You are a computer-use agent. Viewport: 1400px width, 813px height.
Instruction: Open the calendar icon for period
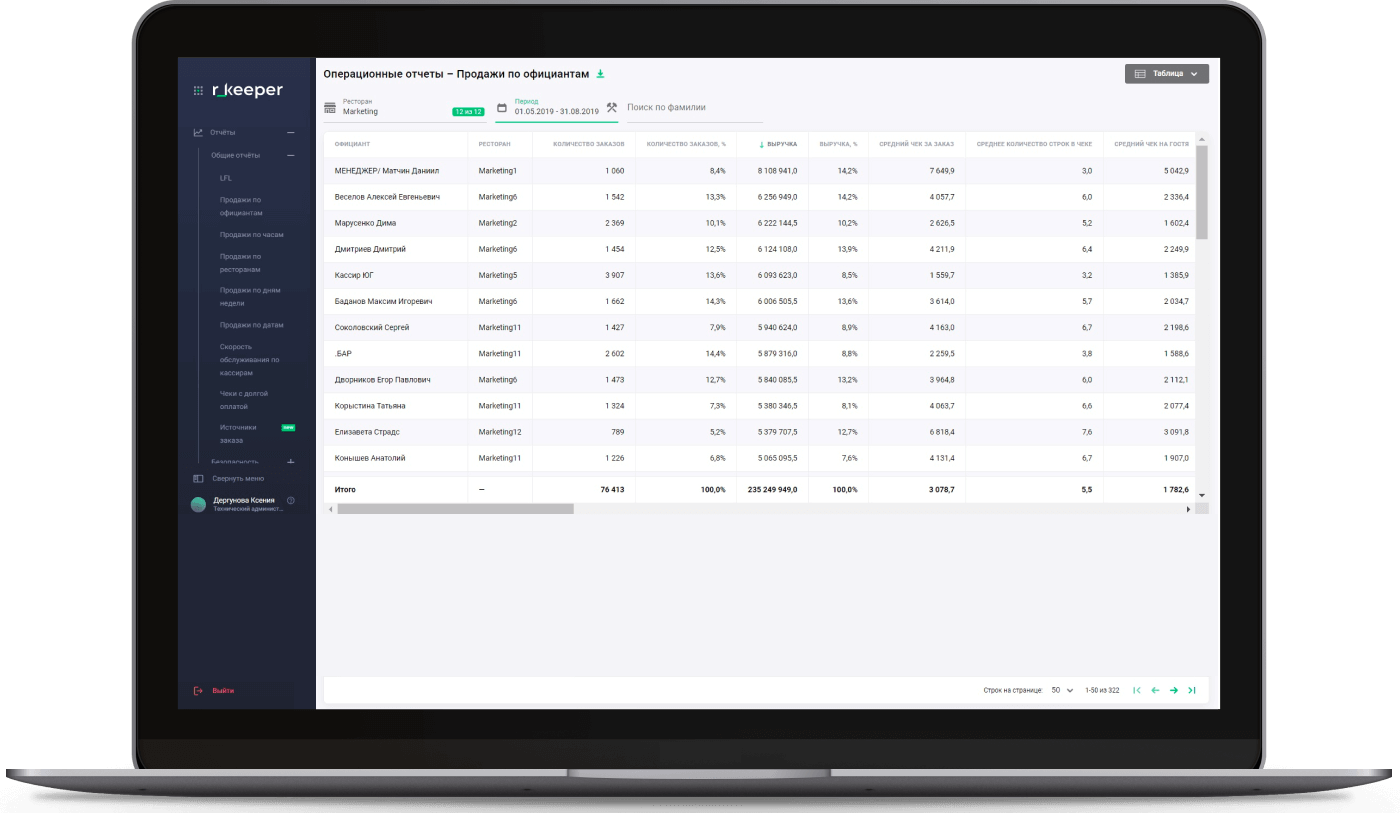point(502,107)
